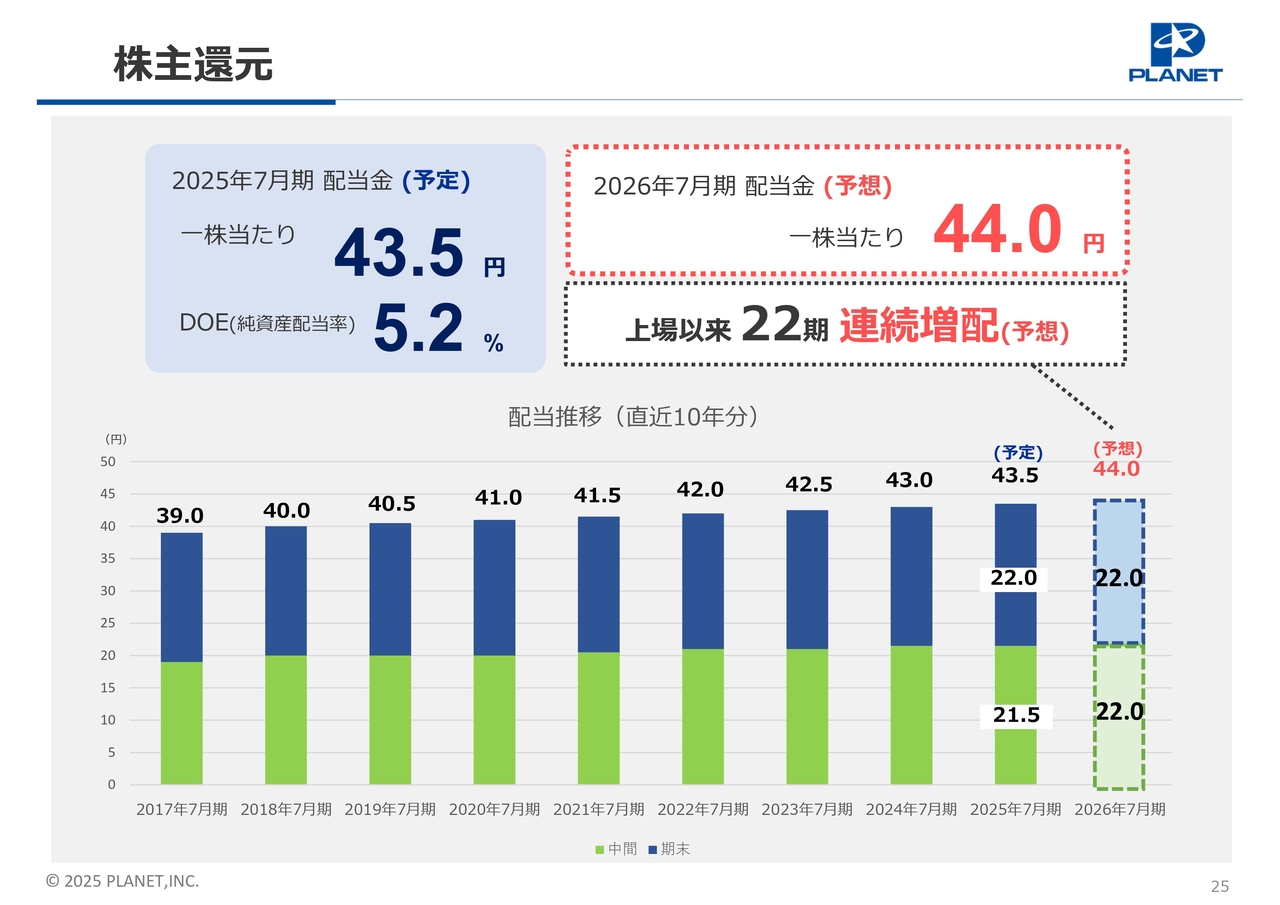Click the © 2025 PLANET,INC. footer text
This screenshot has height=905, width=1280.
pyautogui.click(x=122, y=881)
